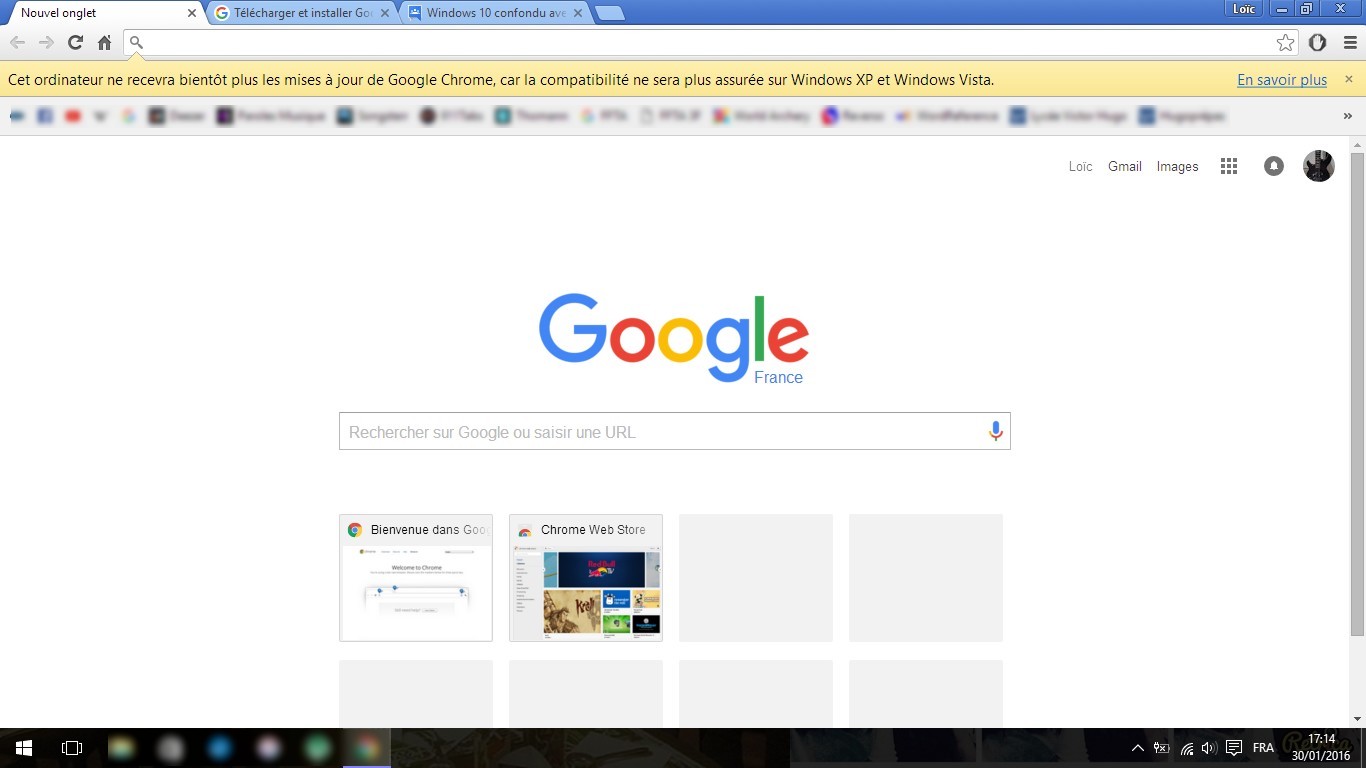Open the YouTube bookmark icon

[x=72, y=116]
